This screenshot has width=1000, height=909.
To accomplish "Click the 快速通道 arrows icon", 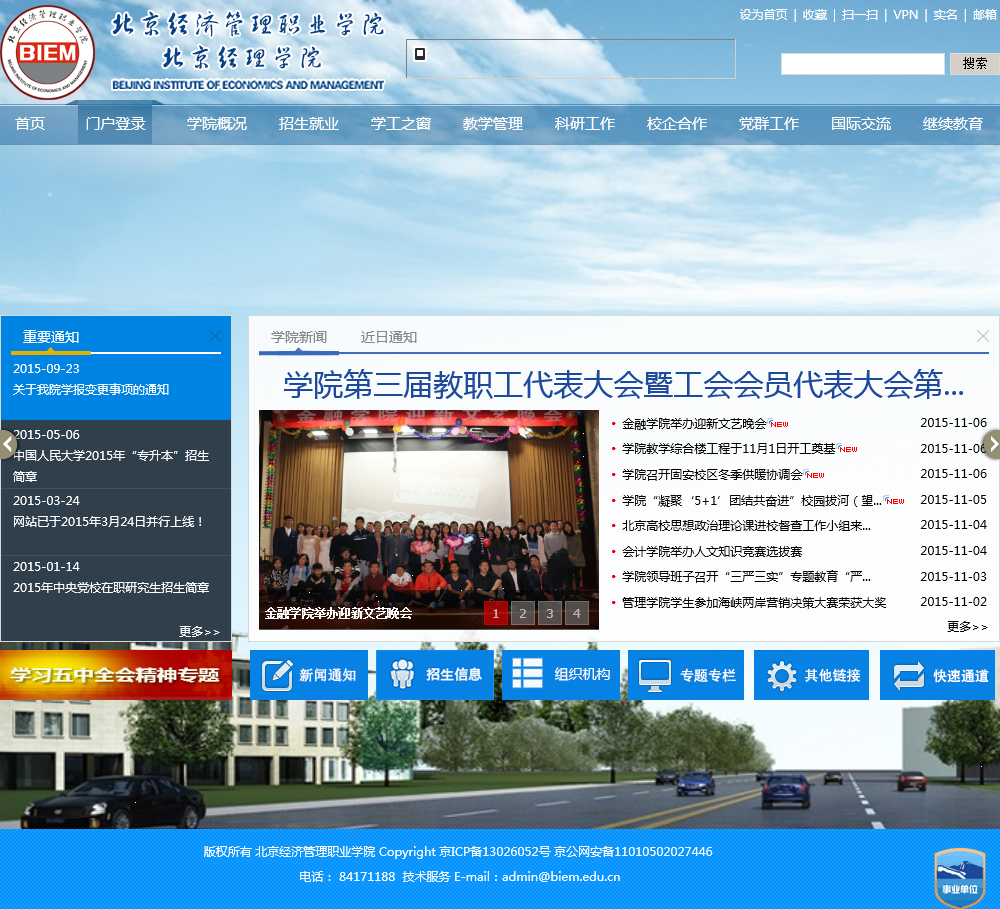I will (x=909, y=676).
